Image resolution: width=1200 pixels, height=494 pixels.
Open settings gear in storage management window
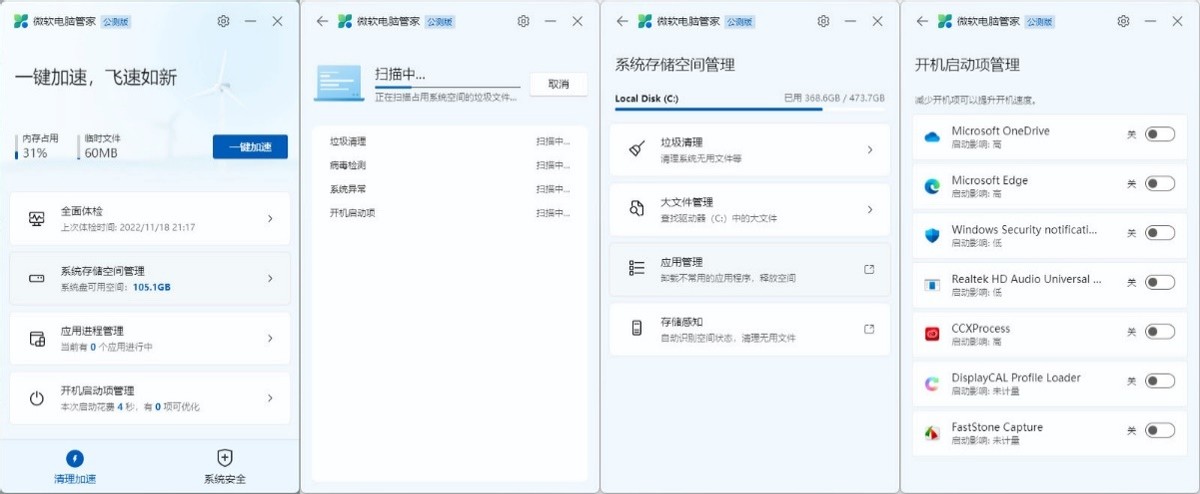coord(823,21)
